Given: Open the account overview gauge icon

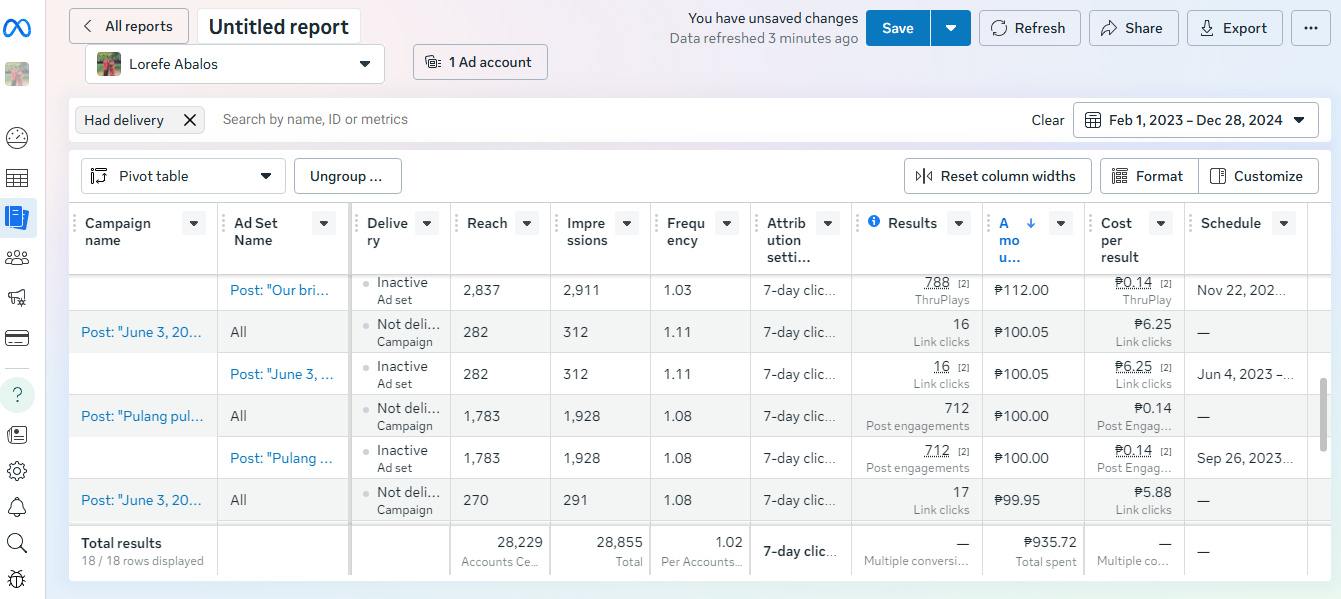Looking at the screenshot, I should (17, 138).
